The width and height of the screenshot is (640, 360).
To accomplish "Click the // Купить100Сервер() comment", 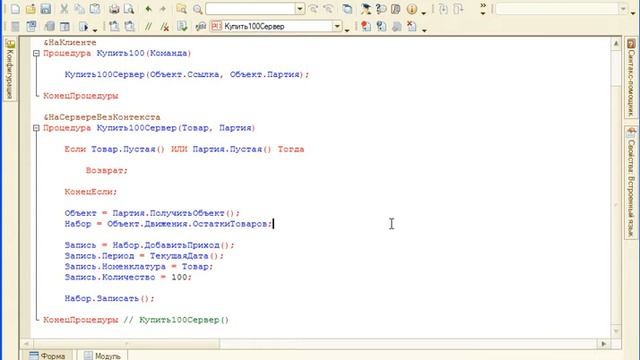I will 176,320.
